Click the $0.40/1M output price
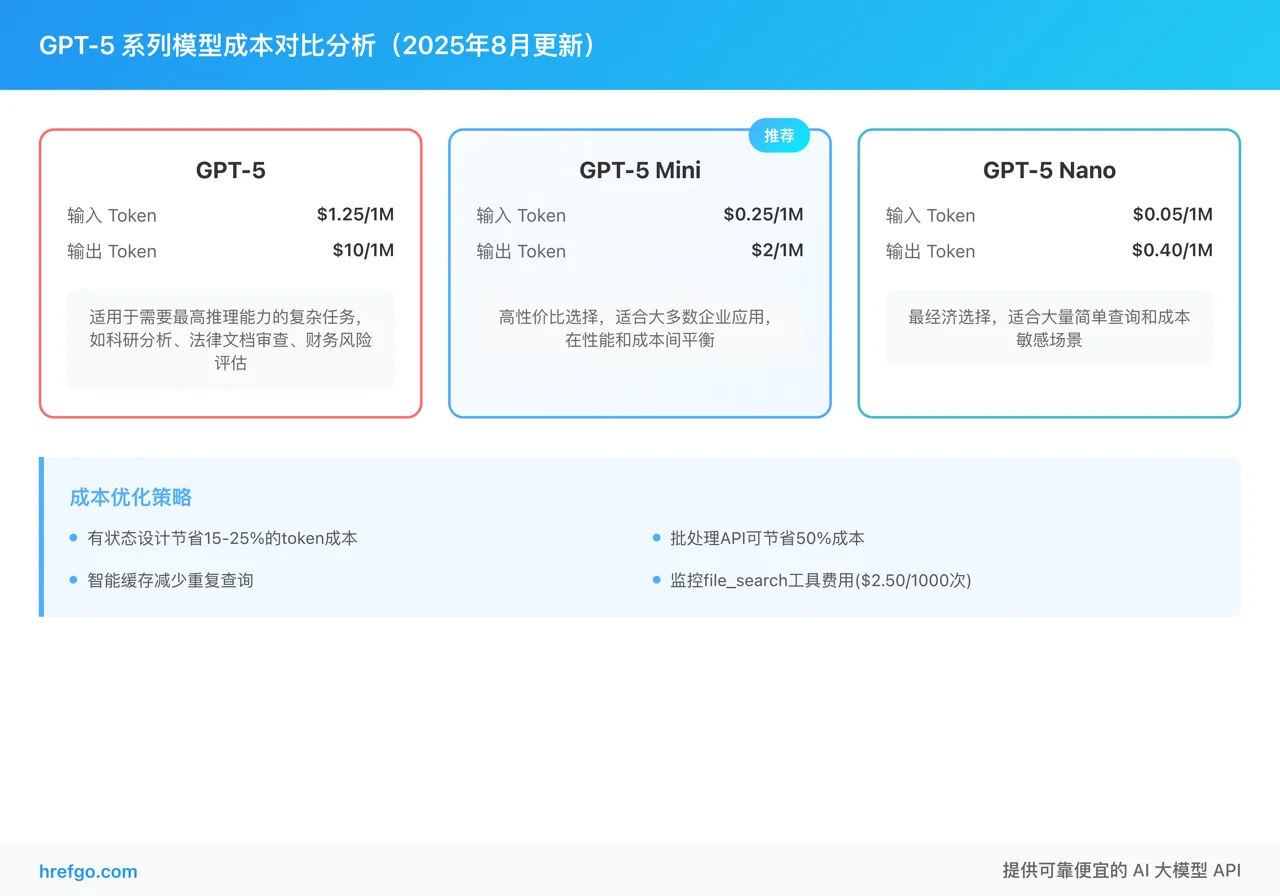This screenshot has width=1280, height=896. pyautogui.click(x=1172, y=250)
